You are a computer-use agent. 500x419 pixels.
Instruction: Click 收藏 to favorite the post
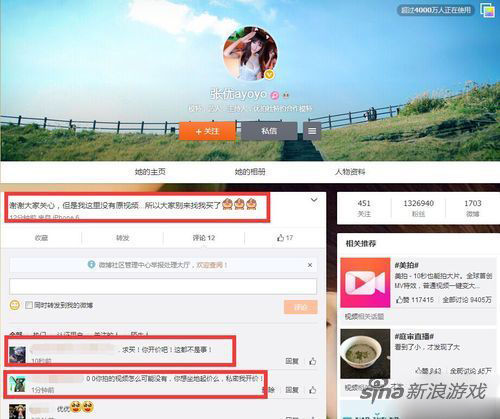41,238
